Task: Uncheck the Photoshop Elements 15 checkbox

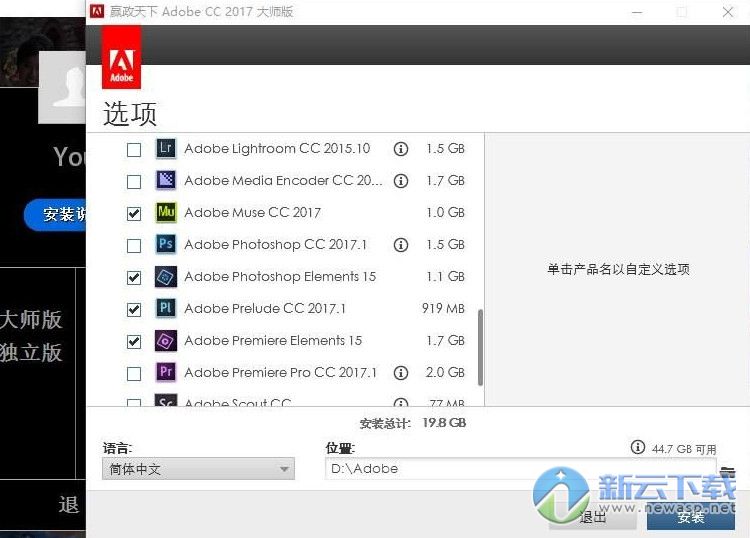Action: (134, 278)
